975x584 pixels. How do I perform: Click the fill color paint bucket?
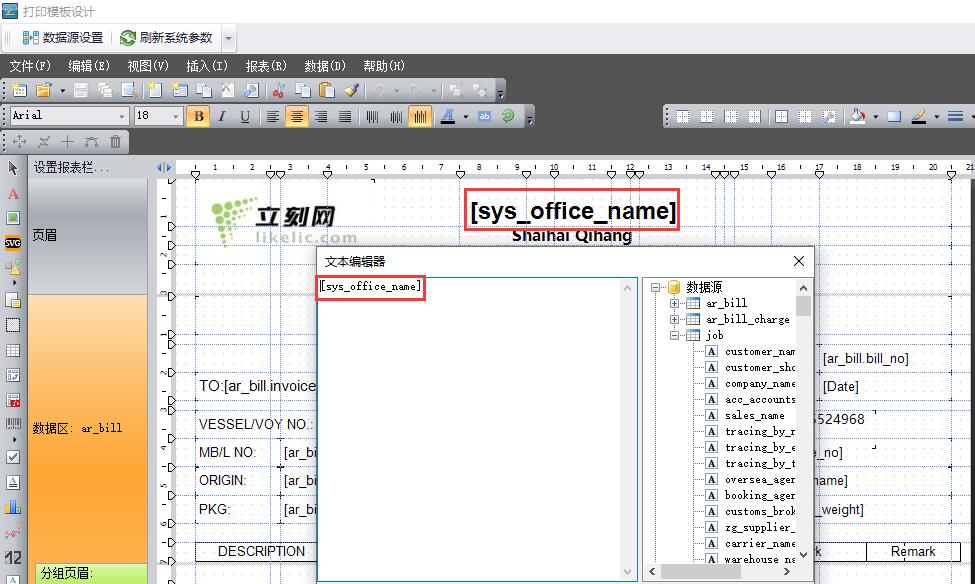pyautogui.click(x=858, y=116)
